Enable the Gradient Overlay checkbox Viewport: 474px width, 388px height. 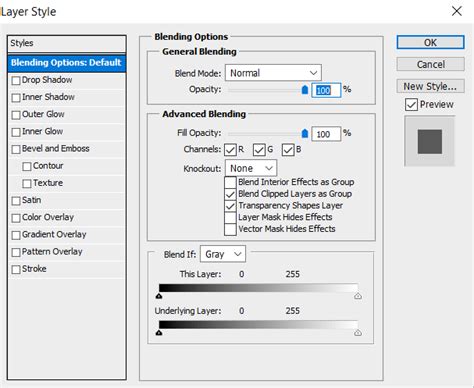click(x=16, y=235)
